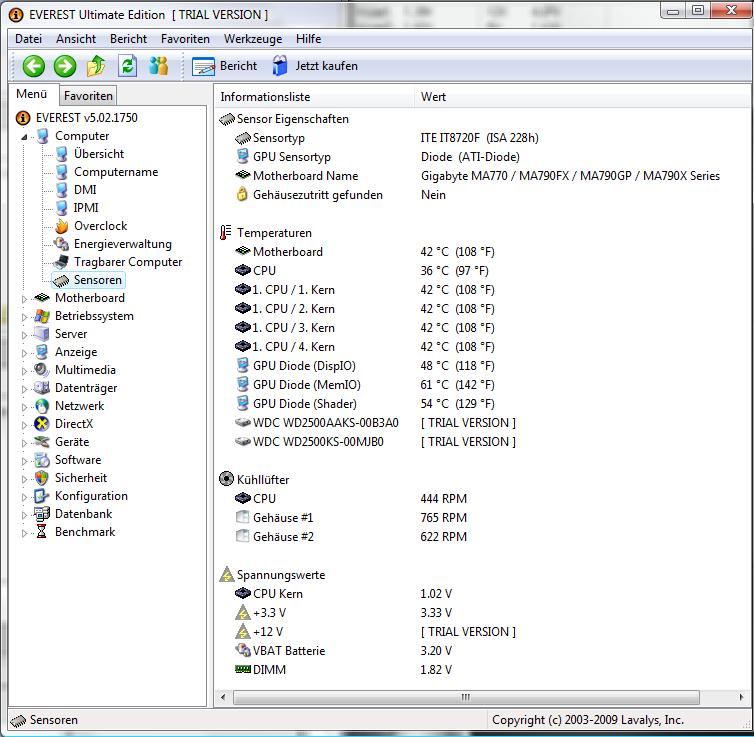Image resolution: width=754 pixels, height=737 pixels.
Task: Click the DirectX yellow X icon
Action: click(42, 424)
